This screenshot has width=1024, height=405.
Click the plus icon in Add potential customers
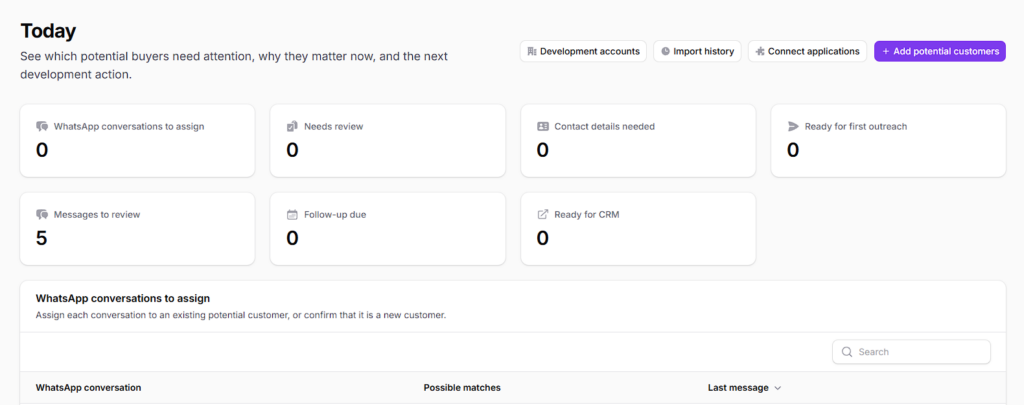click(x=886, y=51)
